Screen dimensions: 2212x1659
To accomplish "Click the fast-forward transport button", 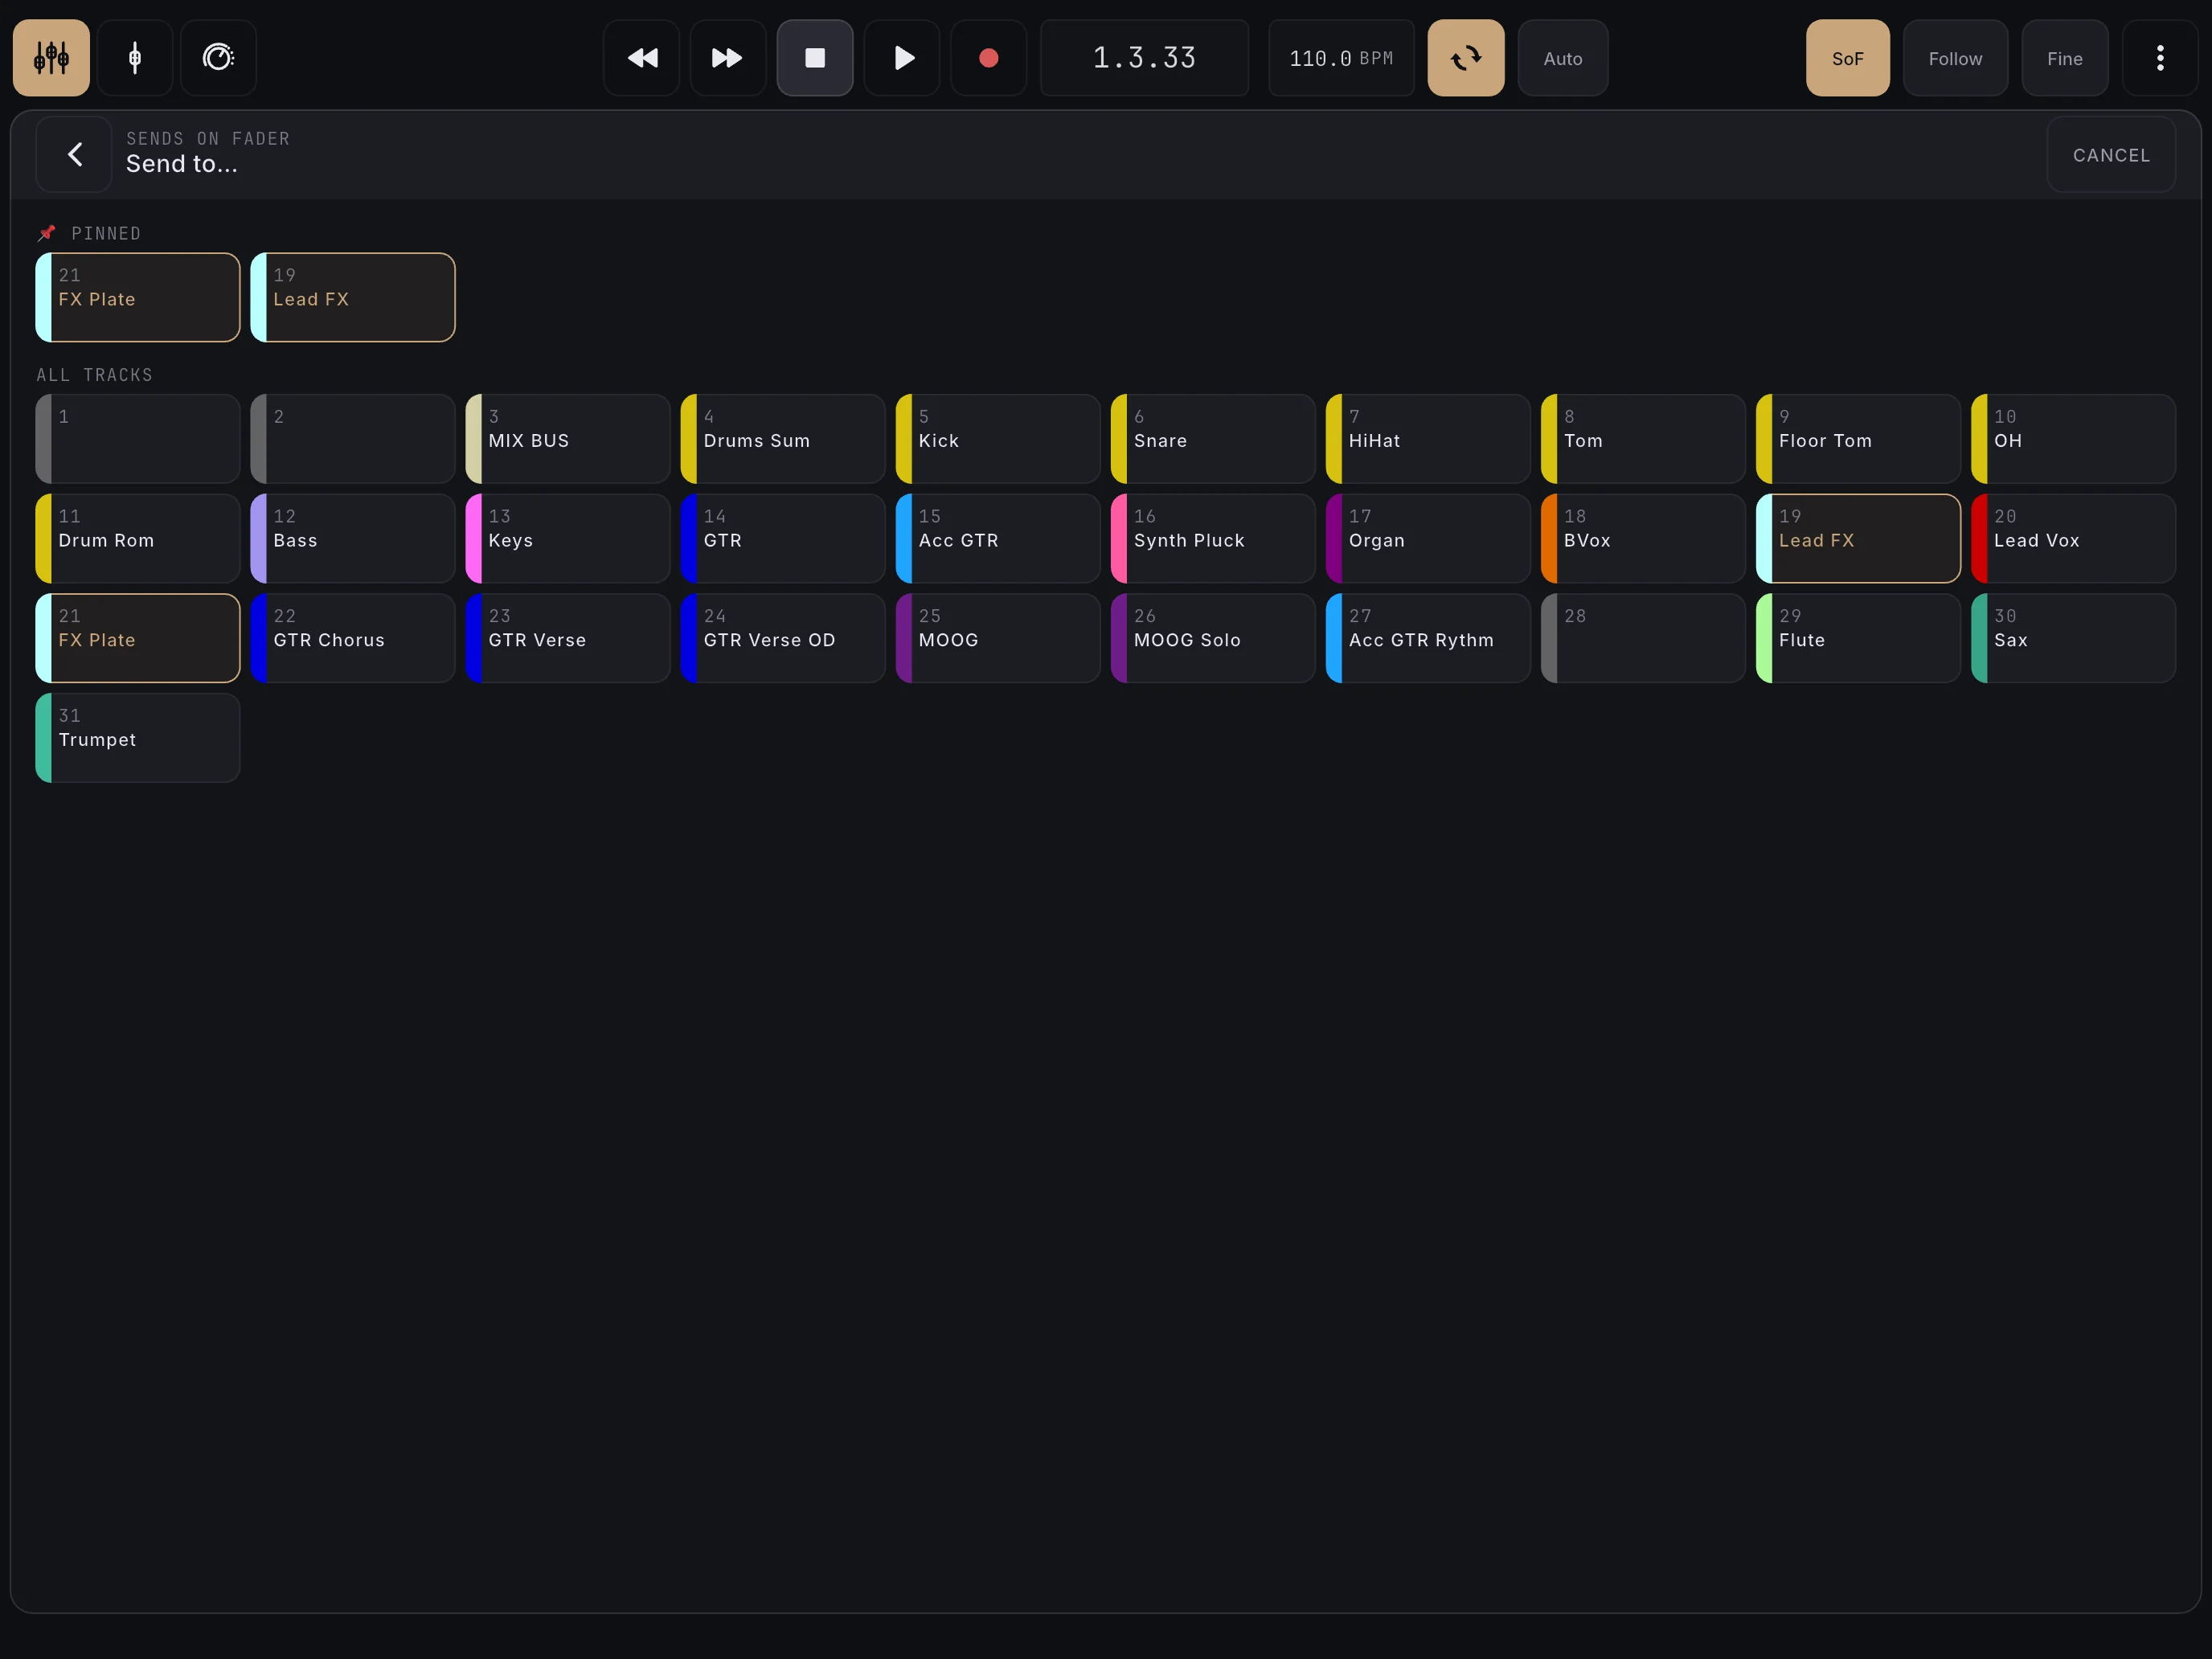I will 728,58.
